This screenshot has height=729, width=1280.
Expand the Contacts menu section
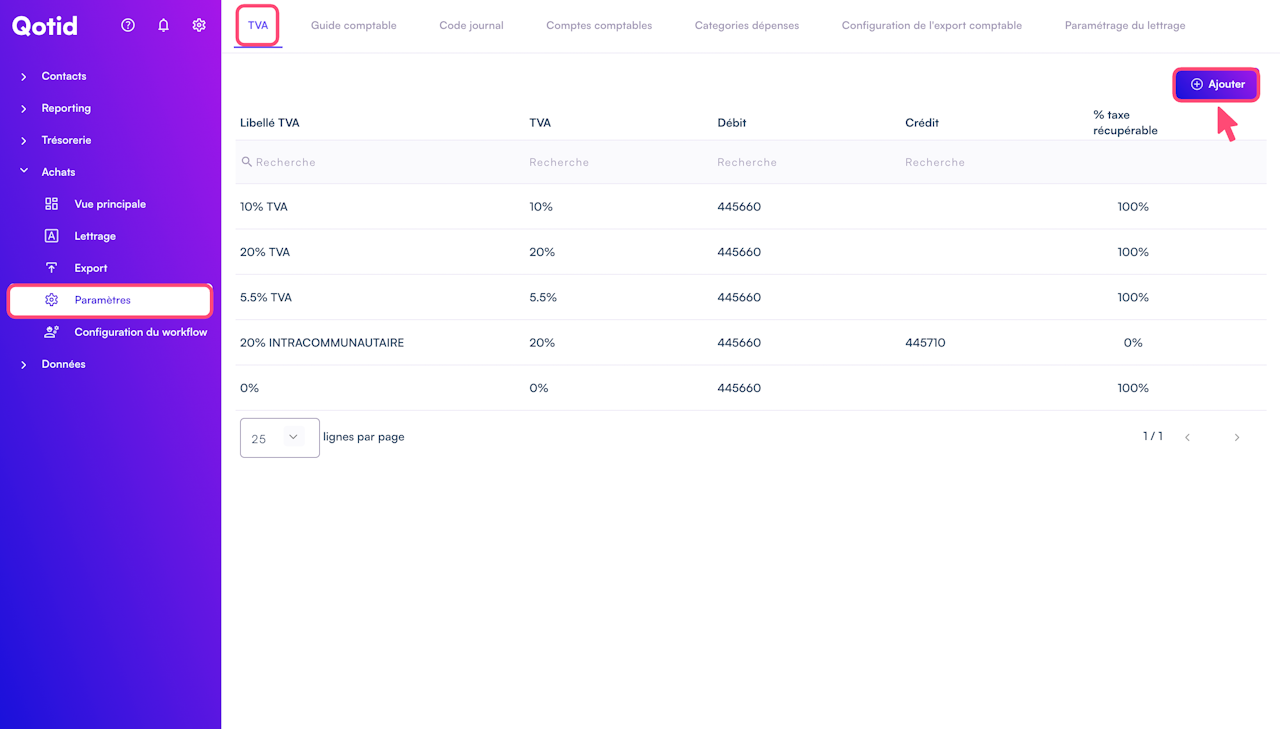point(24,76)
